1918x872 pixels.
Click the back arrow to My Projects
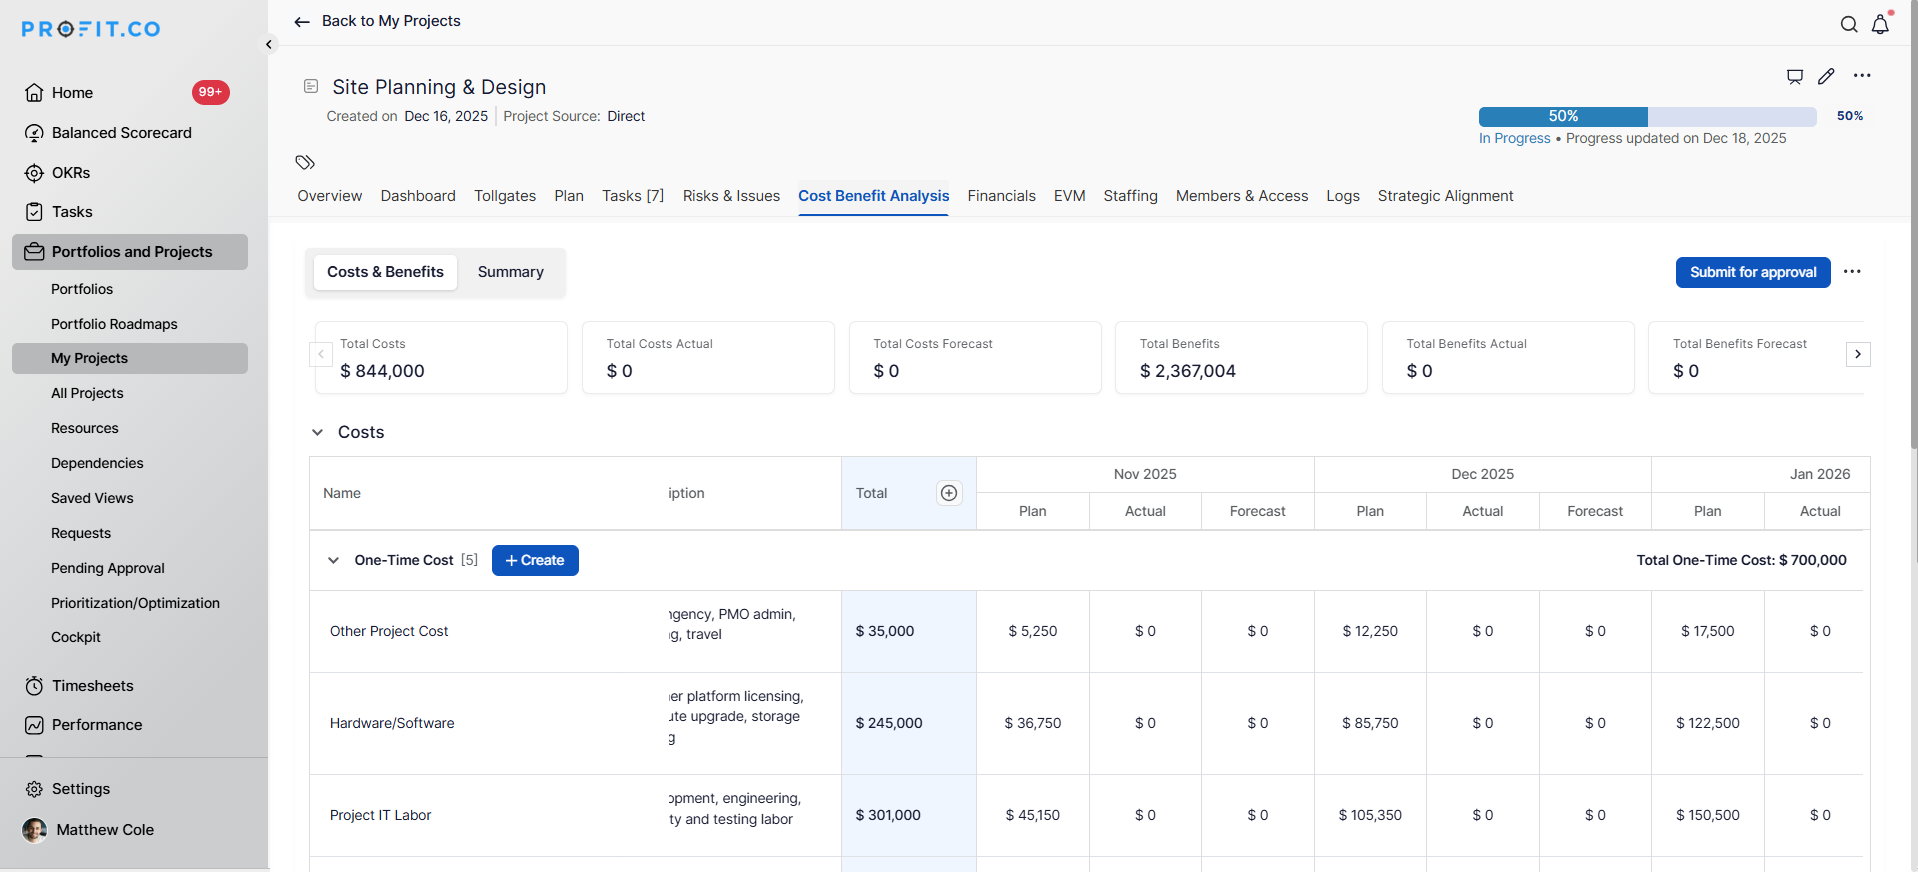pos(302,22)
